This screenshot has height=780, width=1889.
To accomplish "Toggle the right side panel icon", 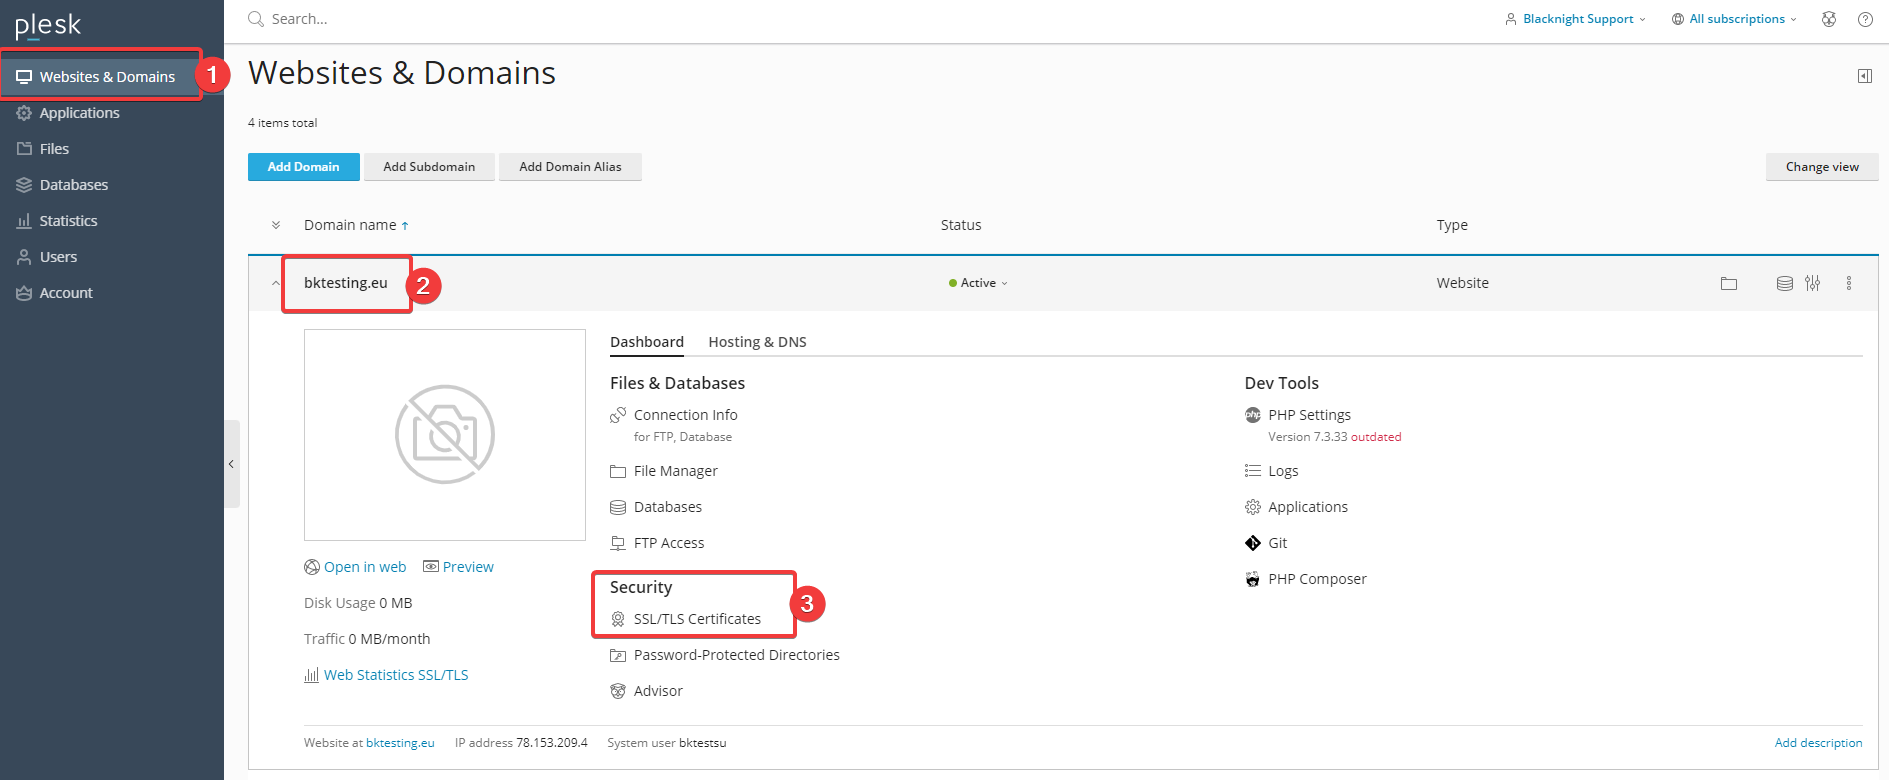I will pyautogui.click(x=1864, y=76).
